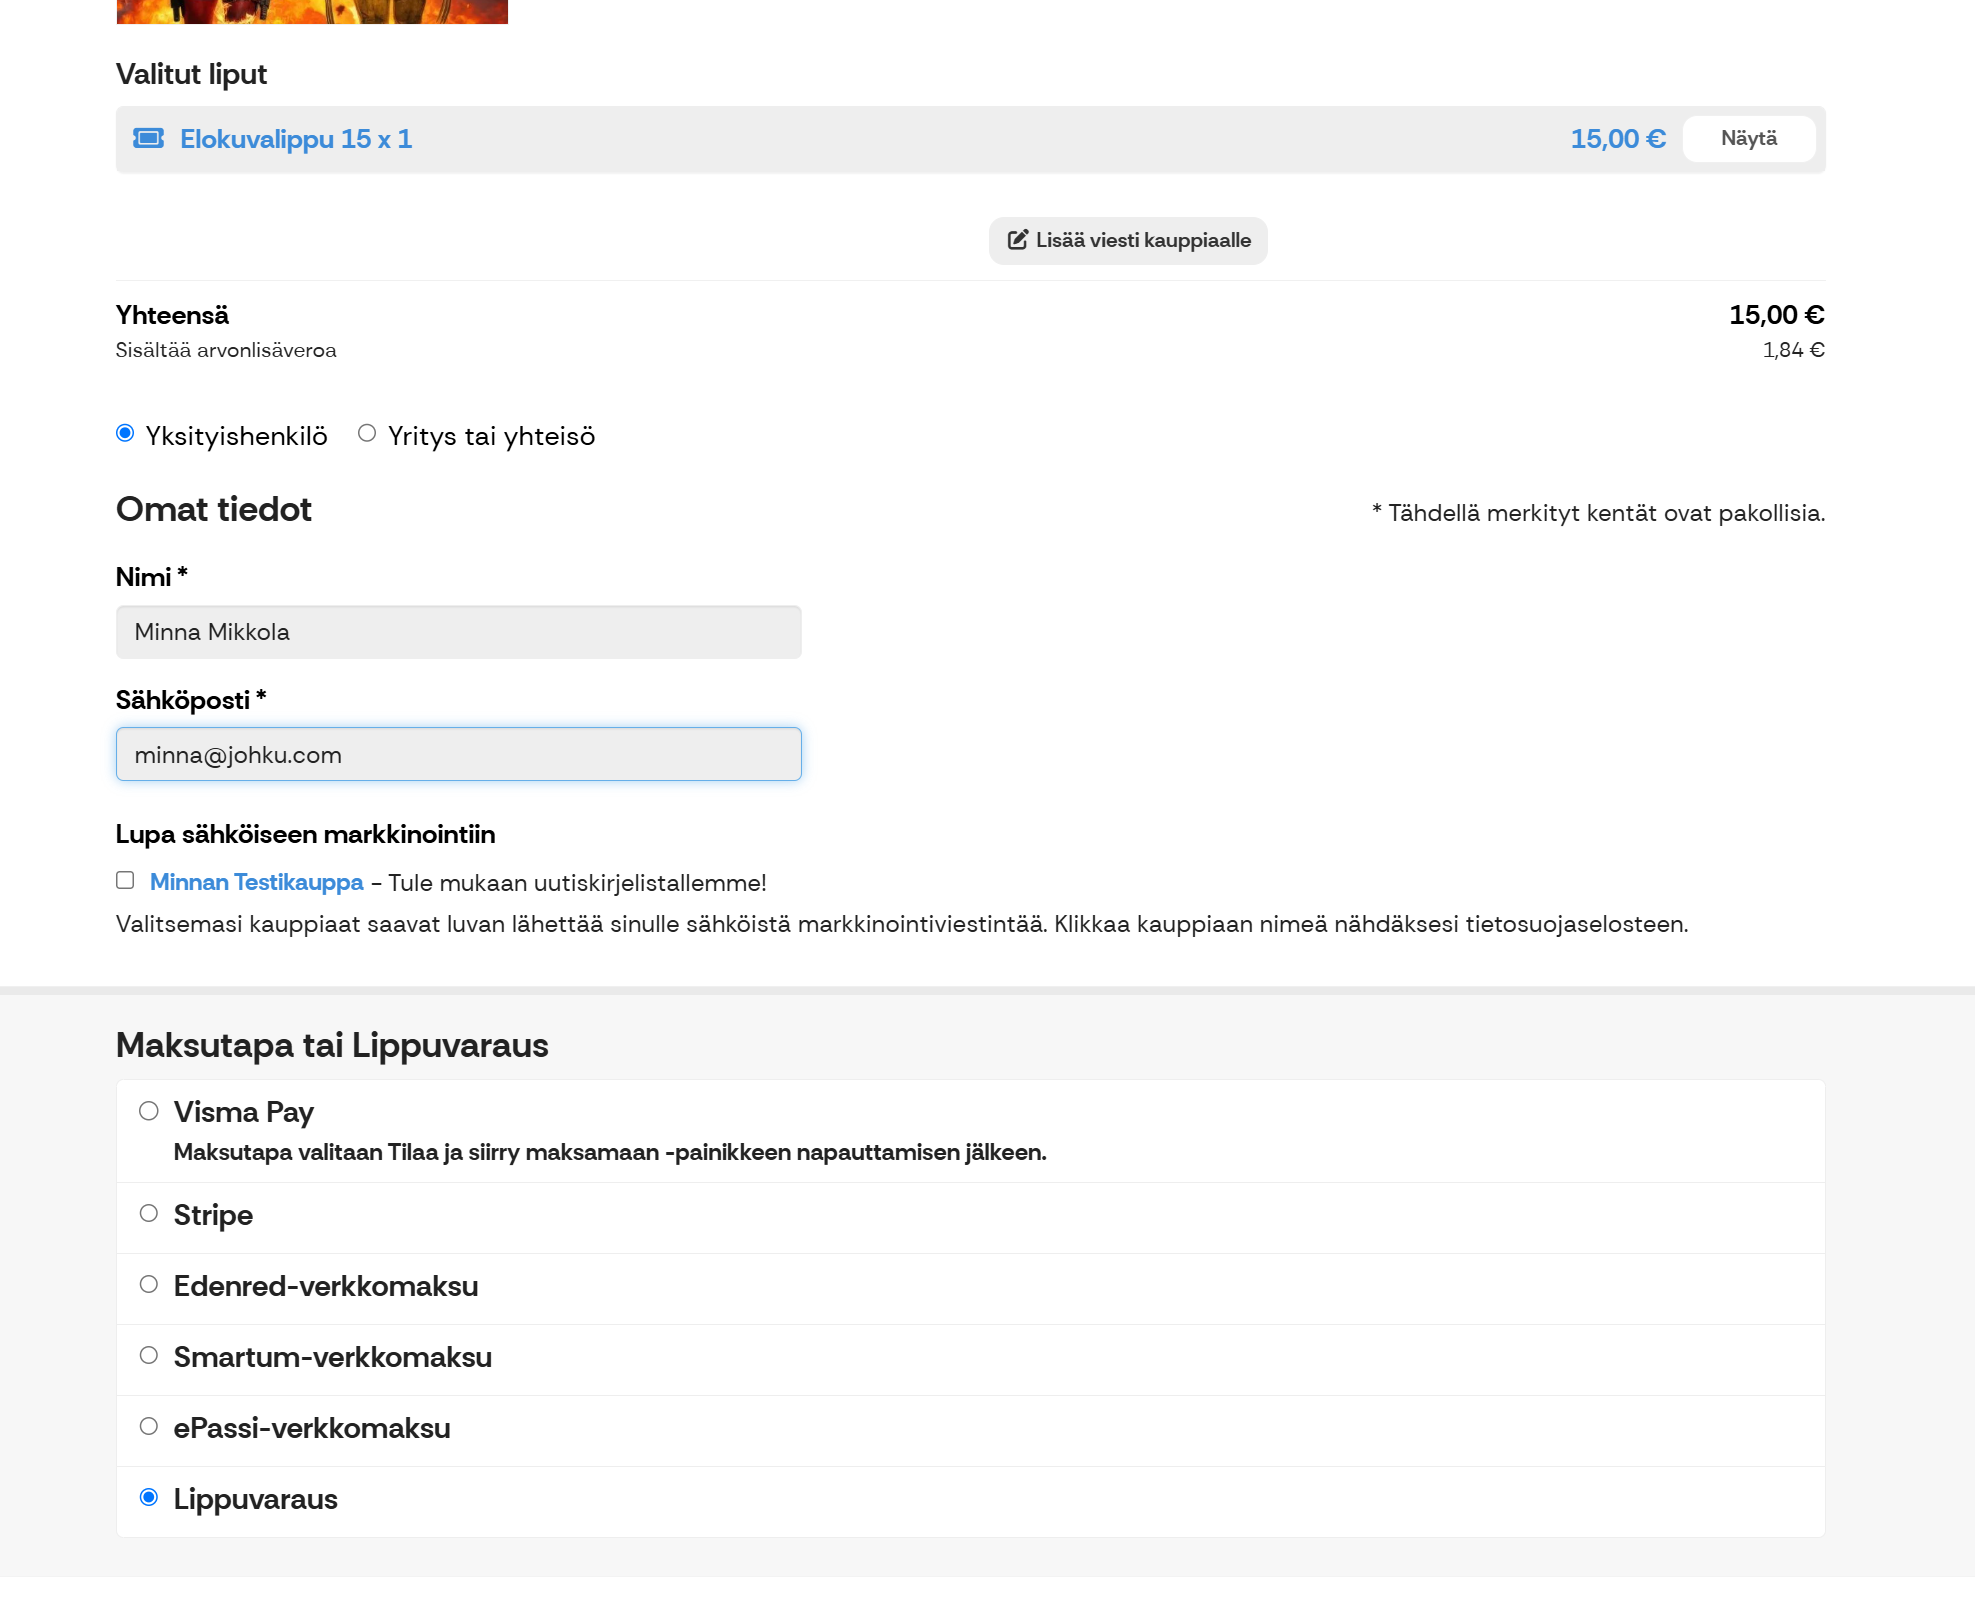Click the 15,00 € ticket price

pyautogui.click(x=1617, y=139)
